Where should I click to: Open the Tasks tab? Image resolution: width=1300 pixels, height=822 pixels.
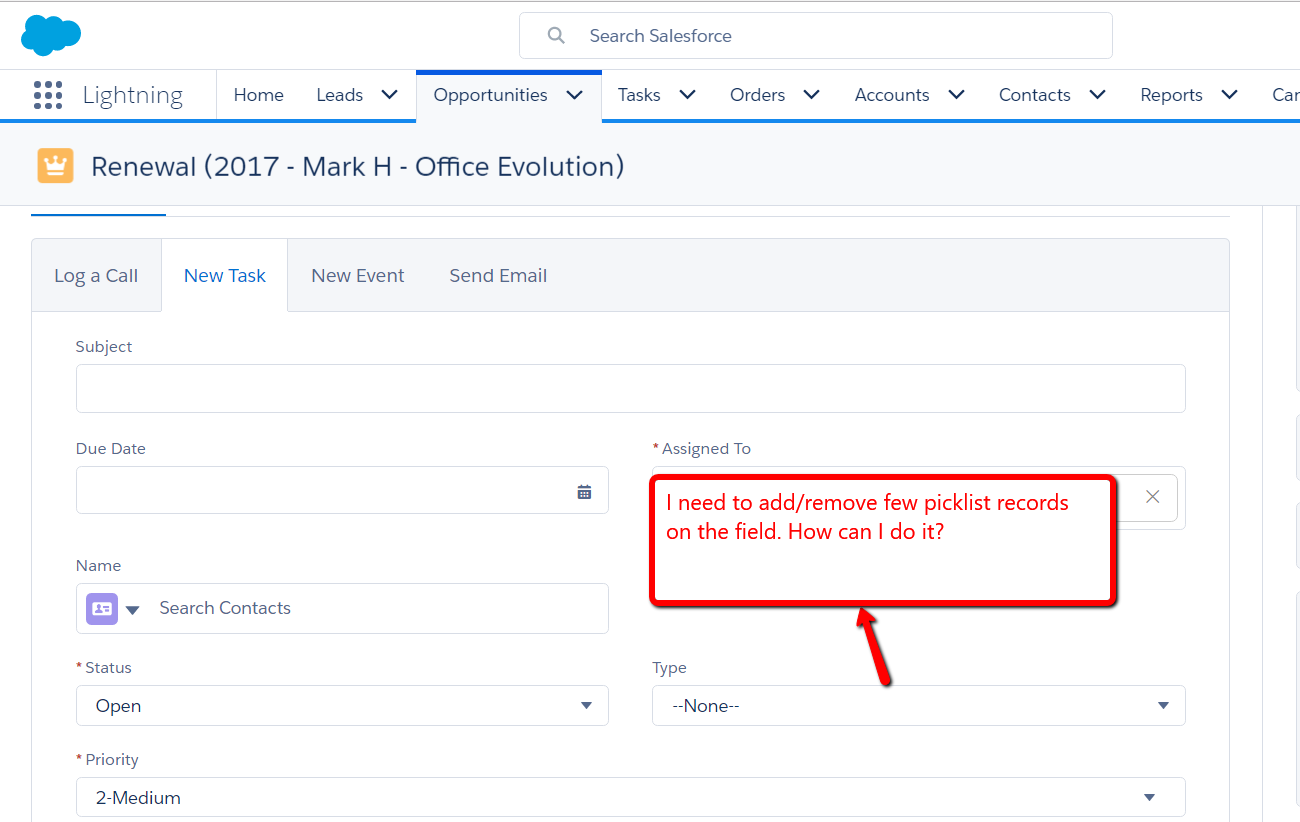639,95
